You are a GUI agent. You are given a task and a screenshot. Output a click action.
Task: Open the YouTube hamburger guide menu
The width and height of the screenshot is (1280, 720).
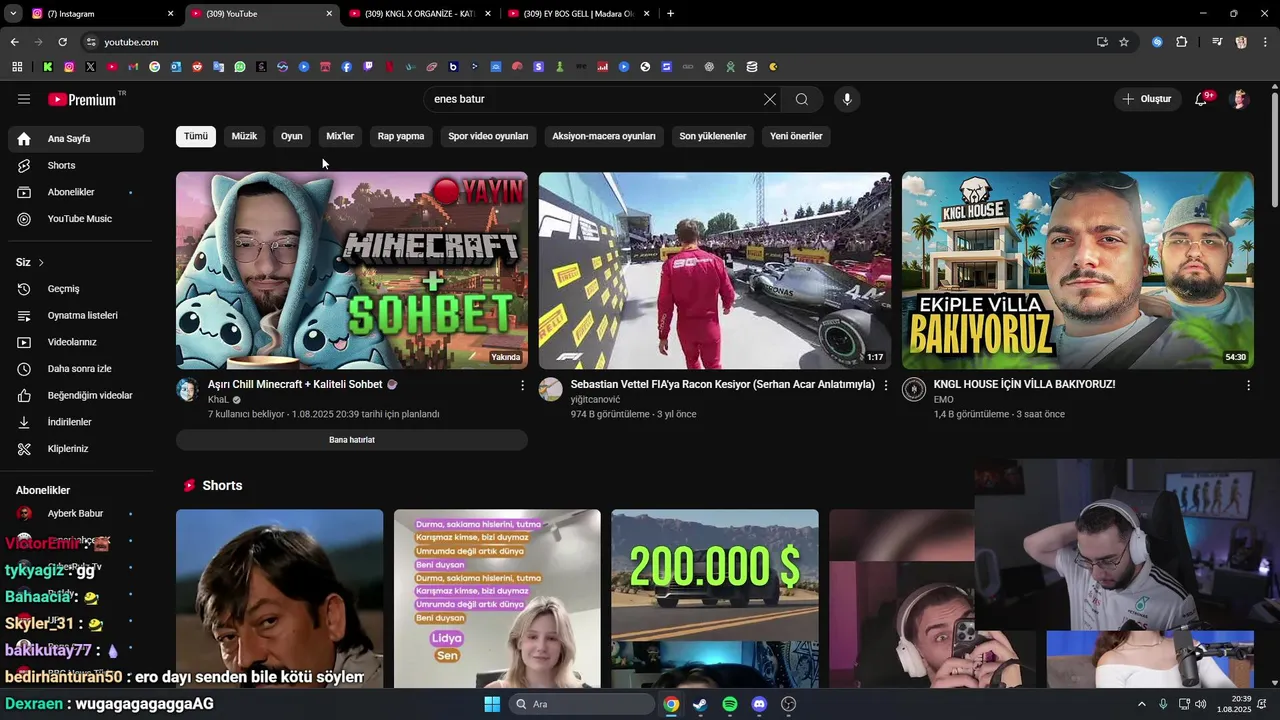click(x=24, y=99)
